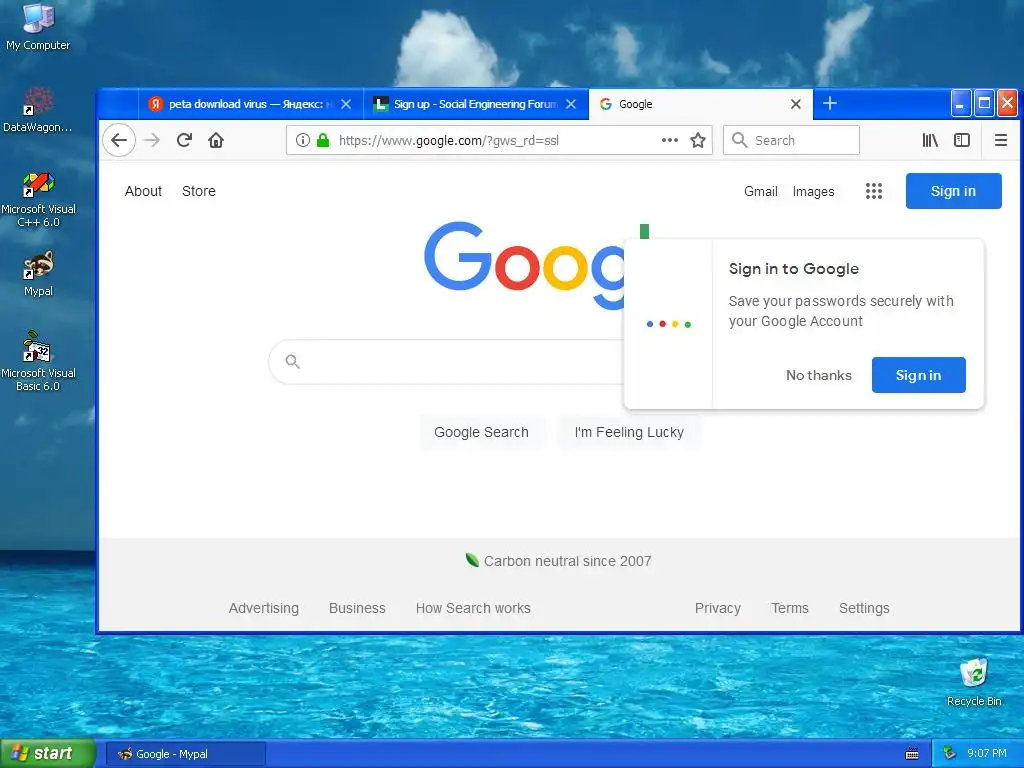Open page actions three-dot menu in URL bar
The height and width of the screenshot is (768, 1024).
click(x=669, y=140)
